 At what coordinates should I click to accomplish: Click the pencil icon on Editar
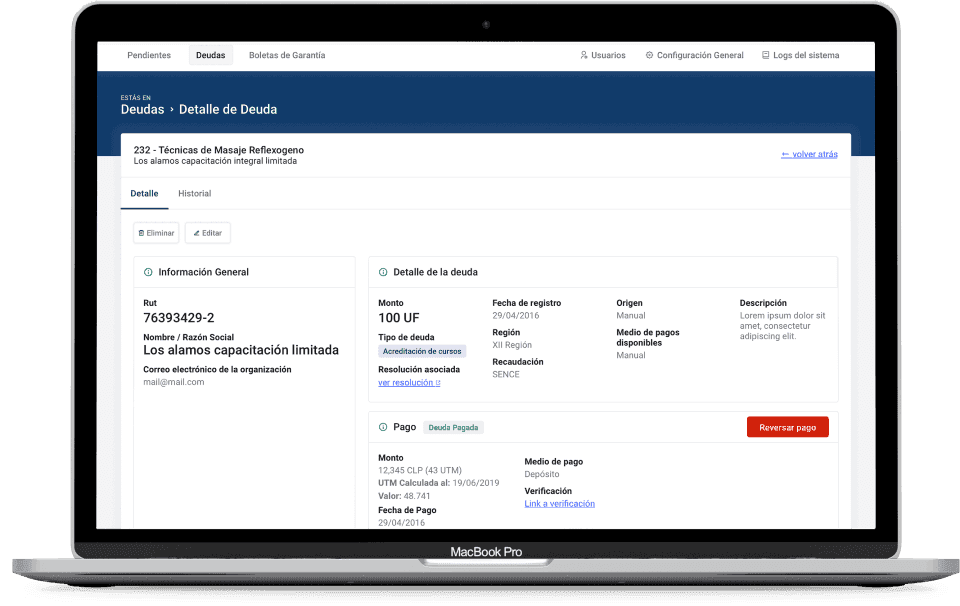196,233
